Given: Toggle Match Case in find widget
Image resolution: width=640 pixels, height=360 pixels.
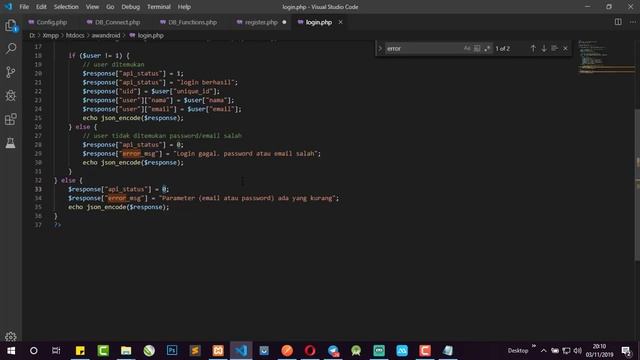Looking at the screenshot, I should pyautogui.click(x=467, y=48).
